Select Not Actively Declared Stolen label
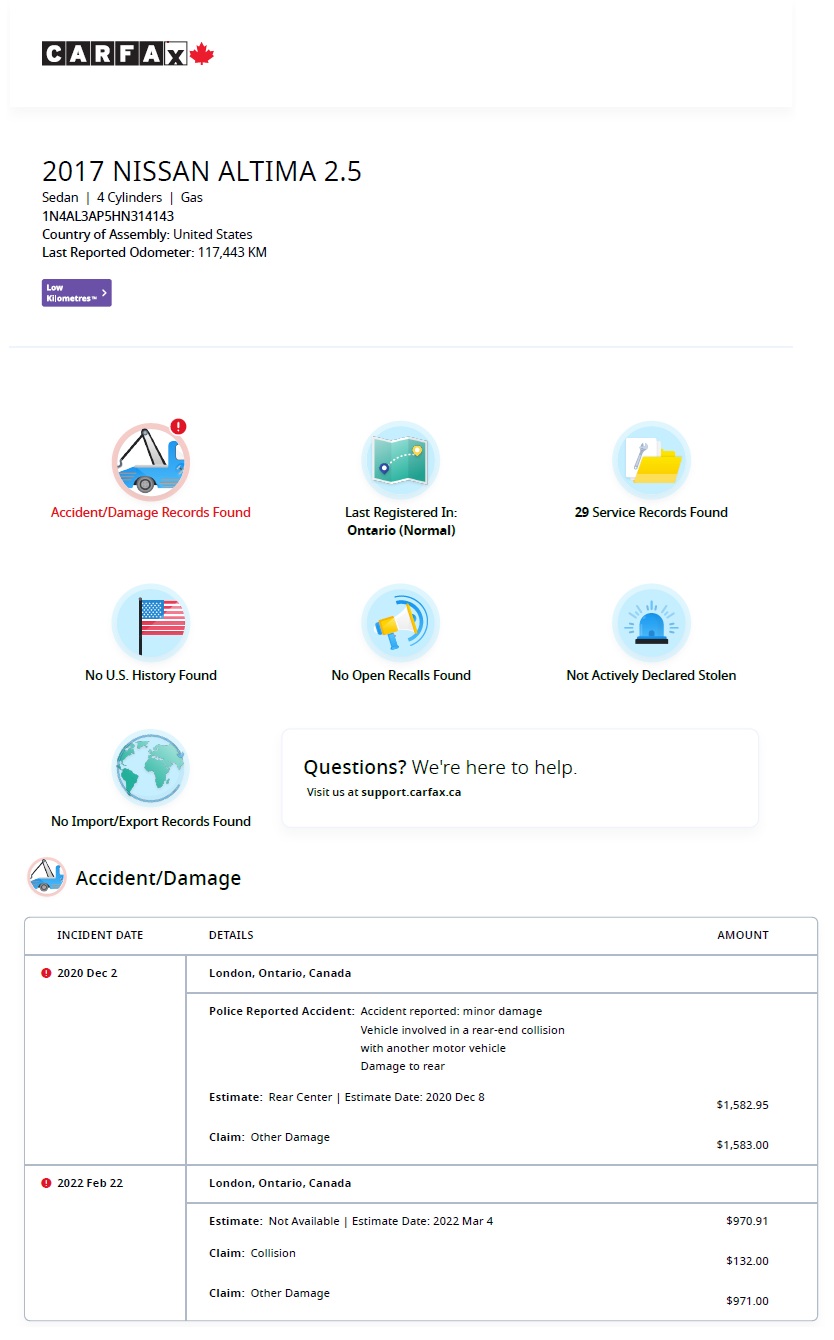 click(651, 675)
